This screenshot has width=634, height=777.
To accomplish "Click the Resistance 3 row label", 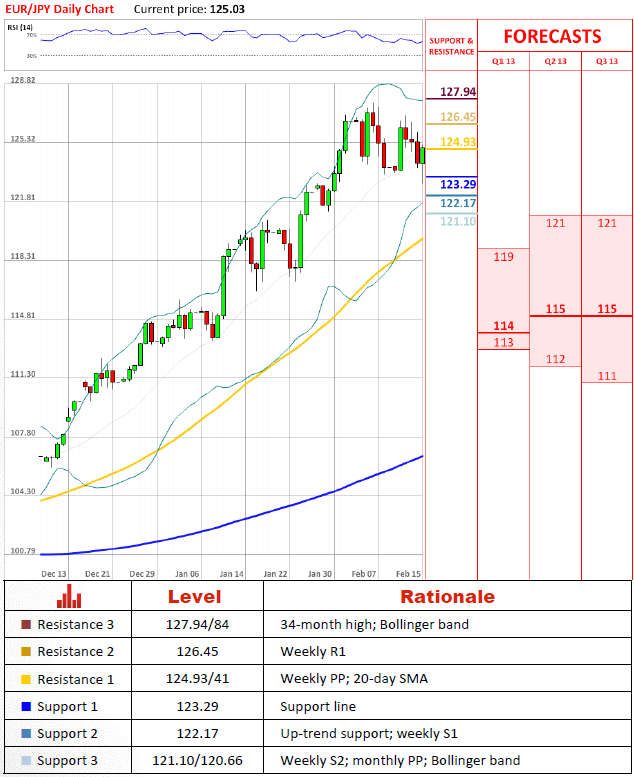I will pos(75,624).
